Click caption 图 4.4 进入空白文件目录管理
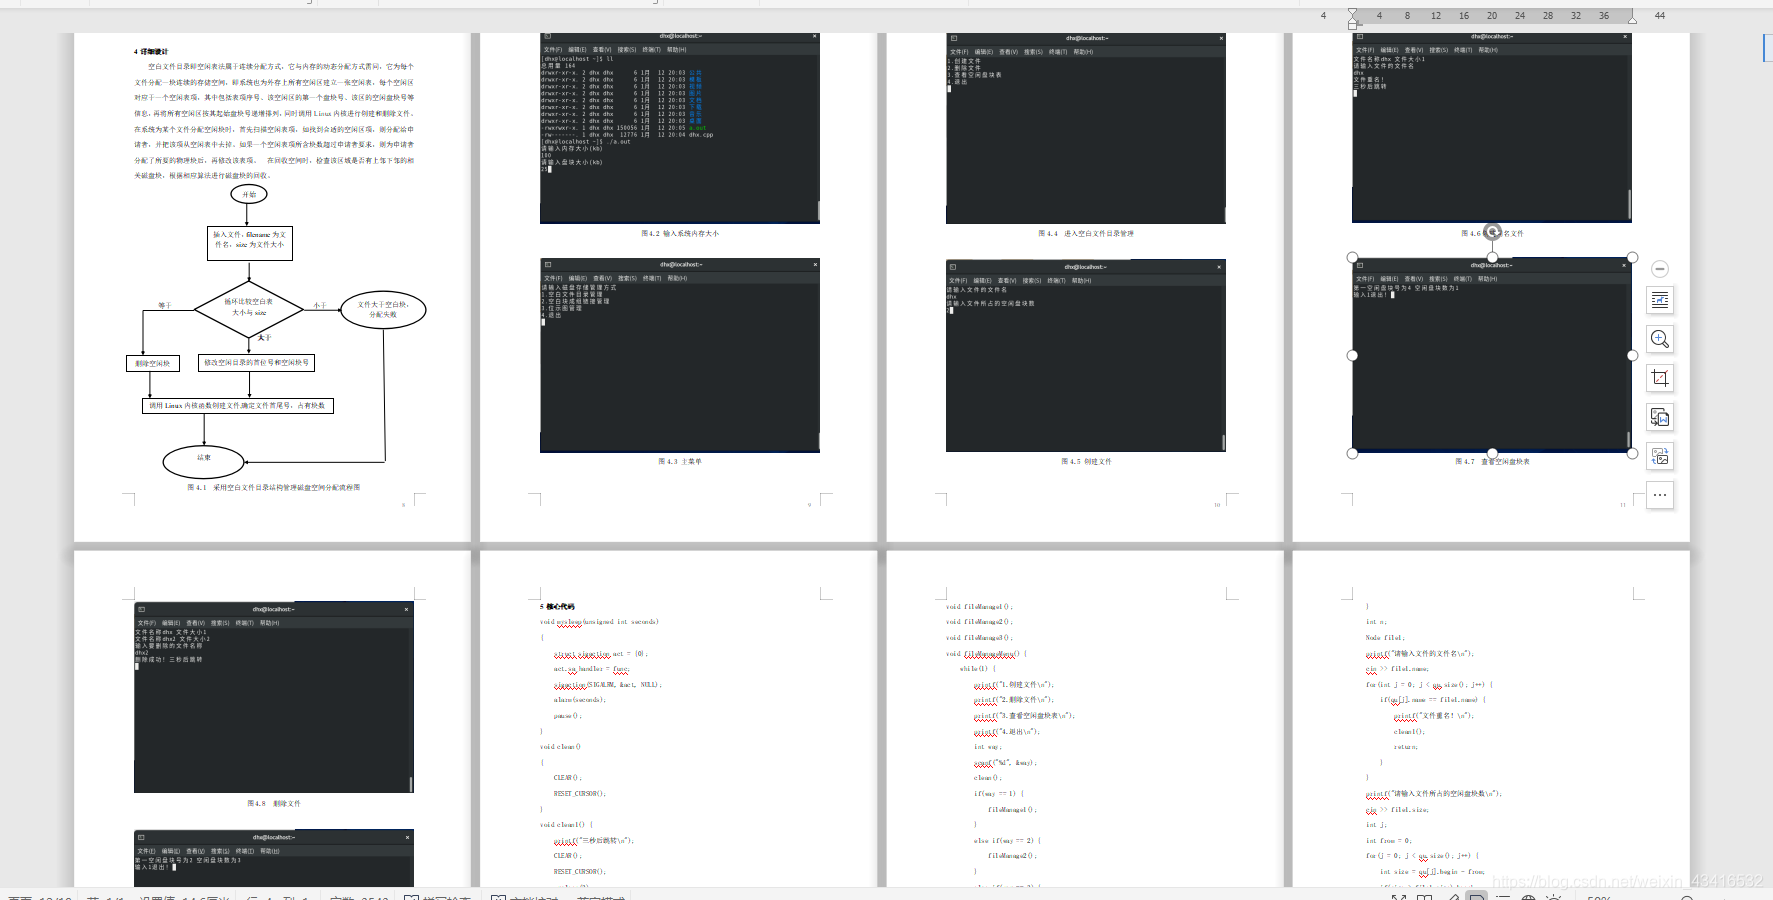The image size is (1773, 900). click(x=1086, y=233)
